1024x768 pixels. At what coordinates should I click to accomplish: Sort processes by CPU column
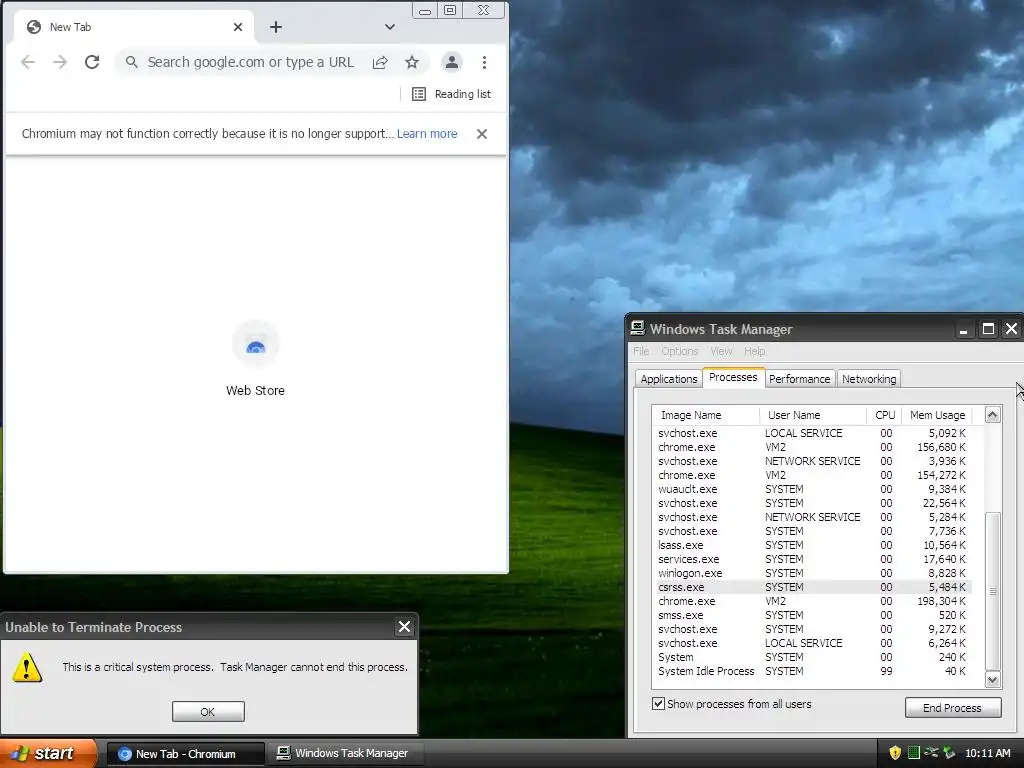coord(884,415)
